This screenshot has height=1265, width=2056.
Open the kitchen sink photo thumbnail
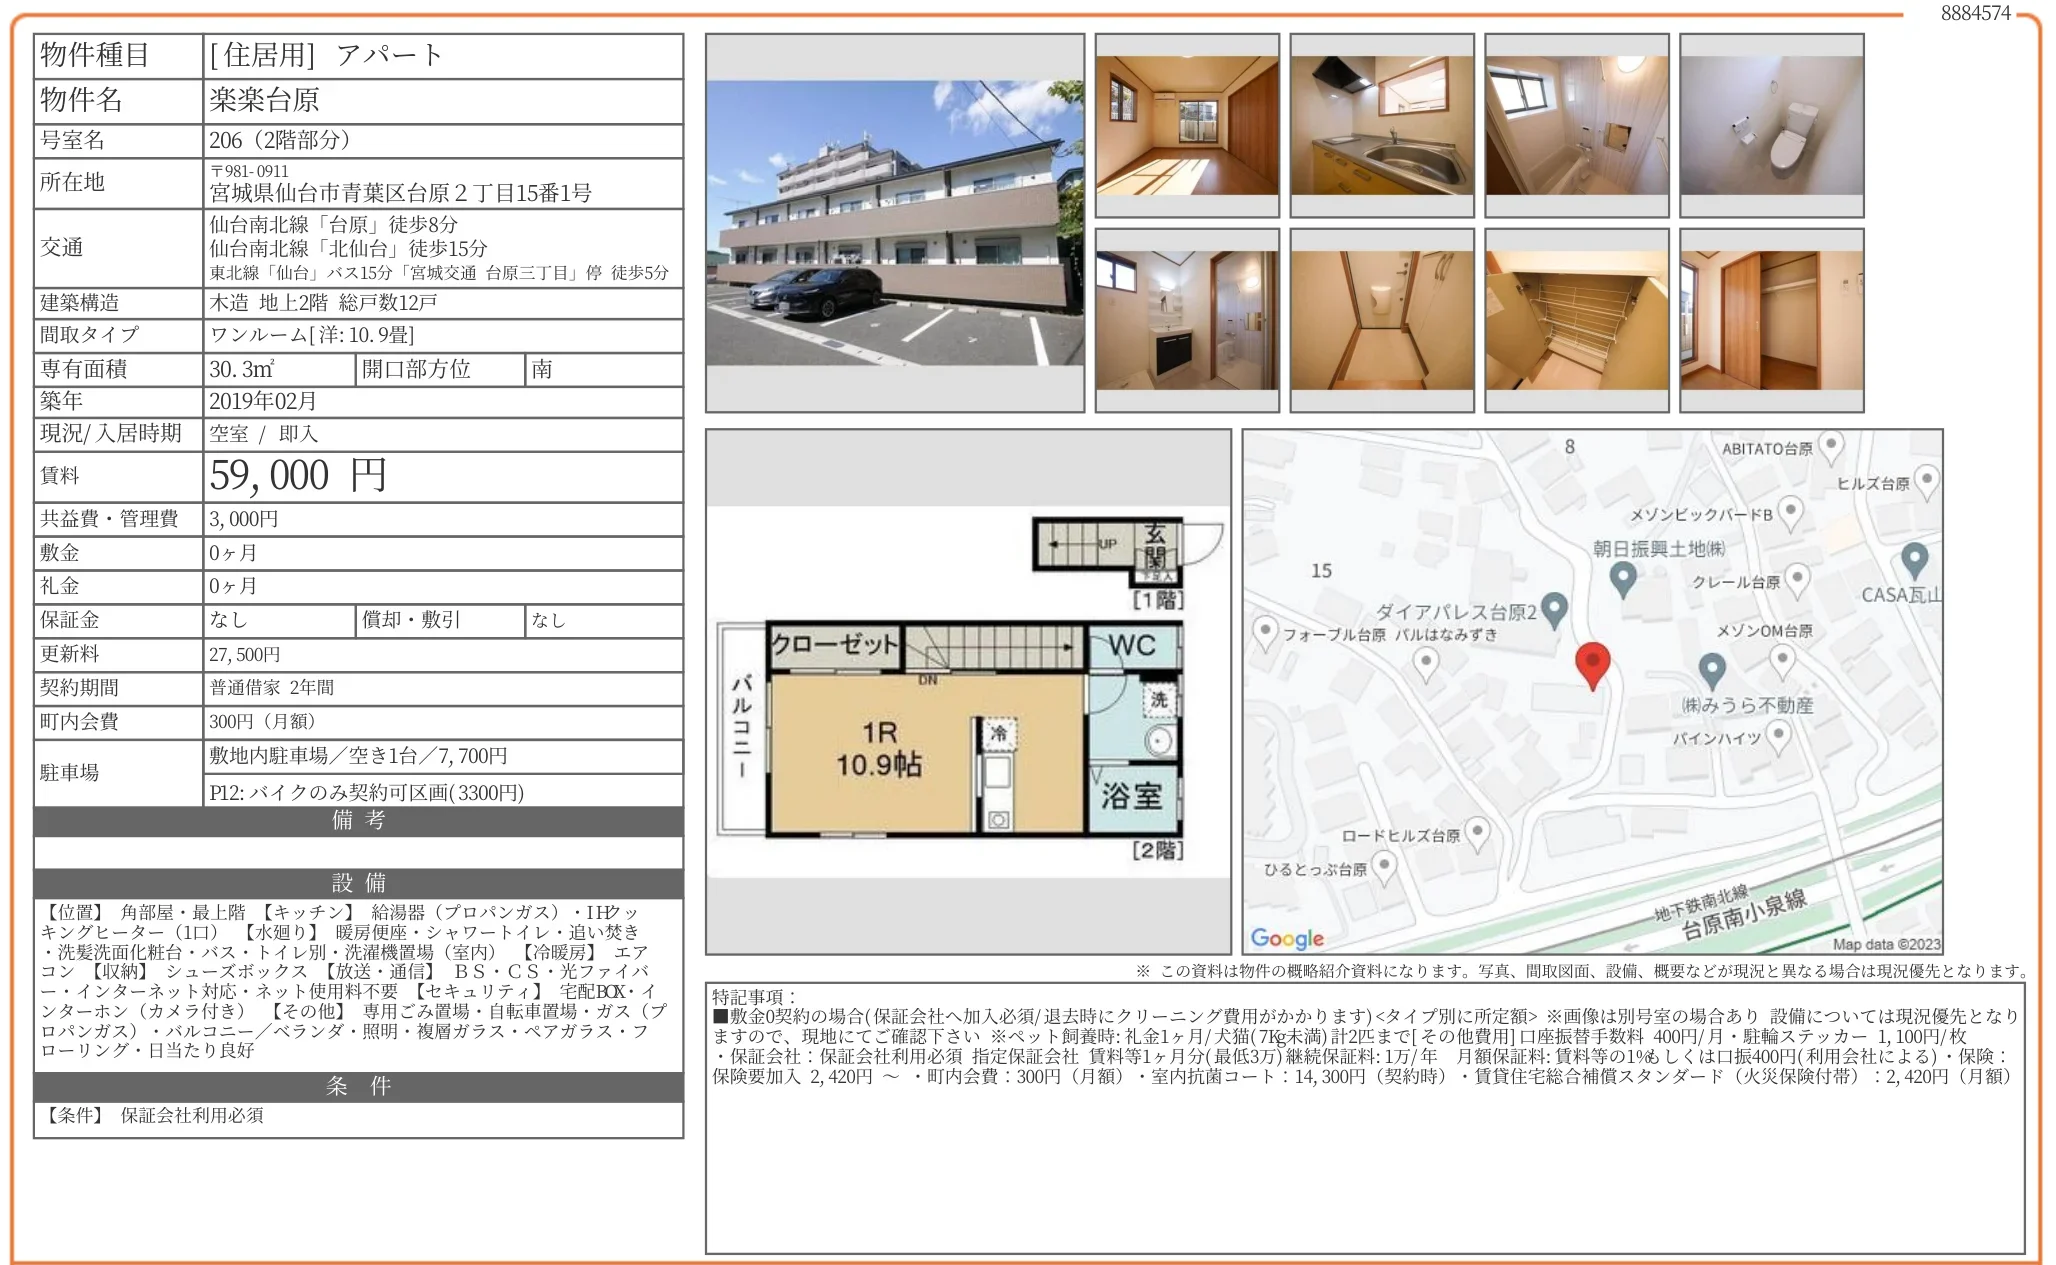1382,125
